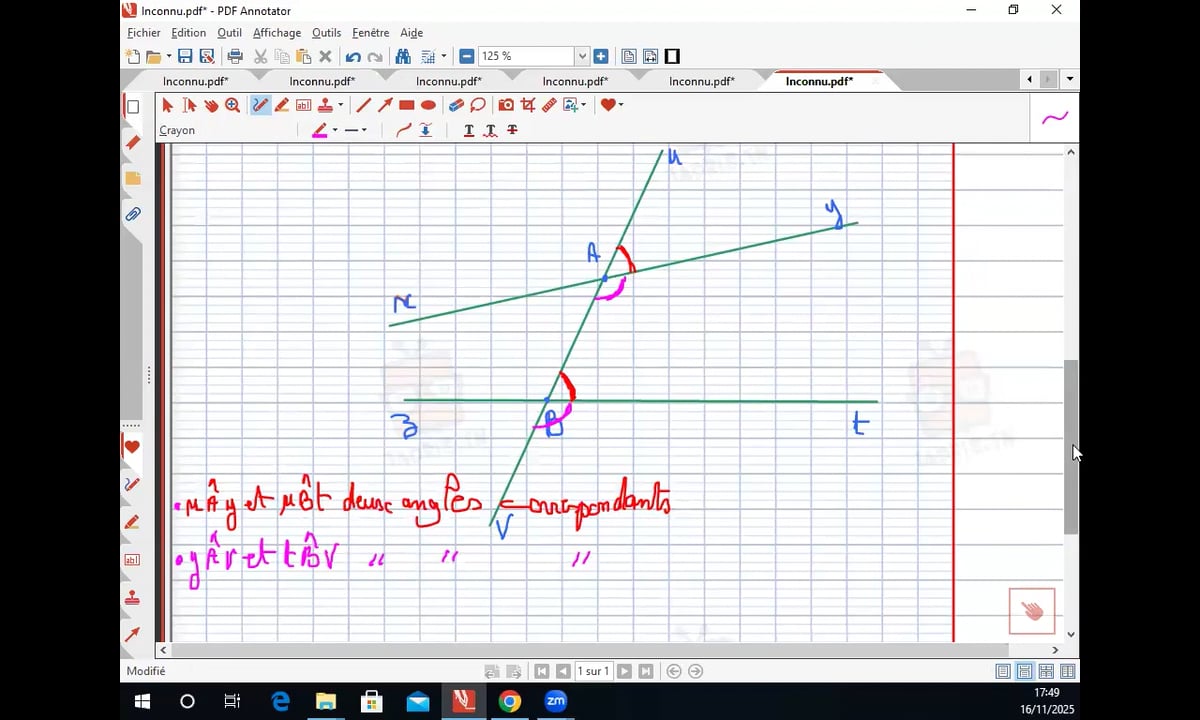Expand the line width dropdown arrow

point(364,130)
